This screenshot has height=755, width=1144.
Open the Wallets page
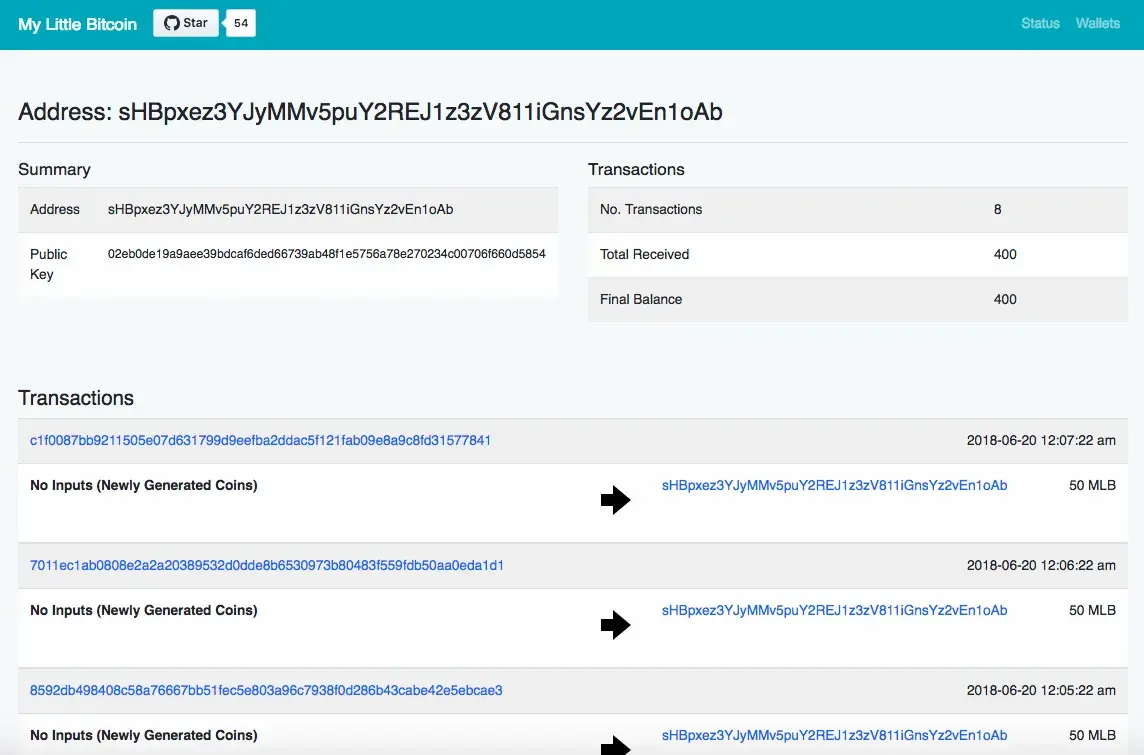[1097, 23]
